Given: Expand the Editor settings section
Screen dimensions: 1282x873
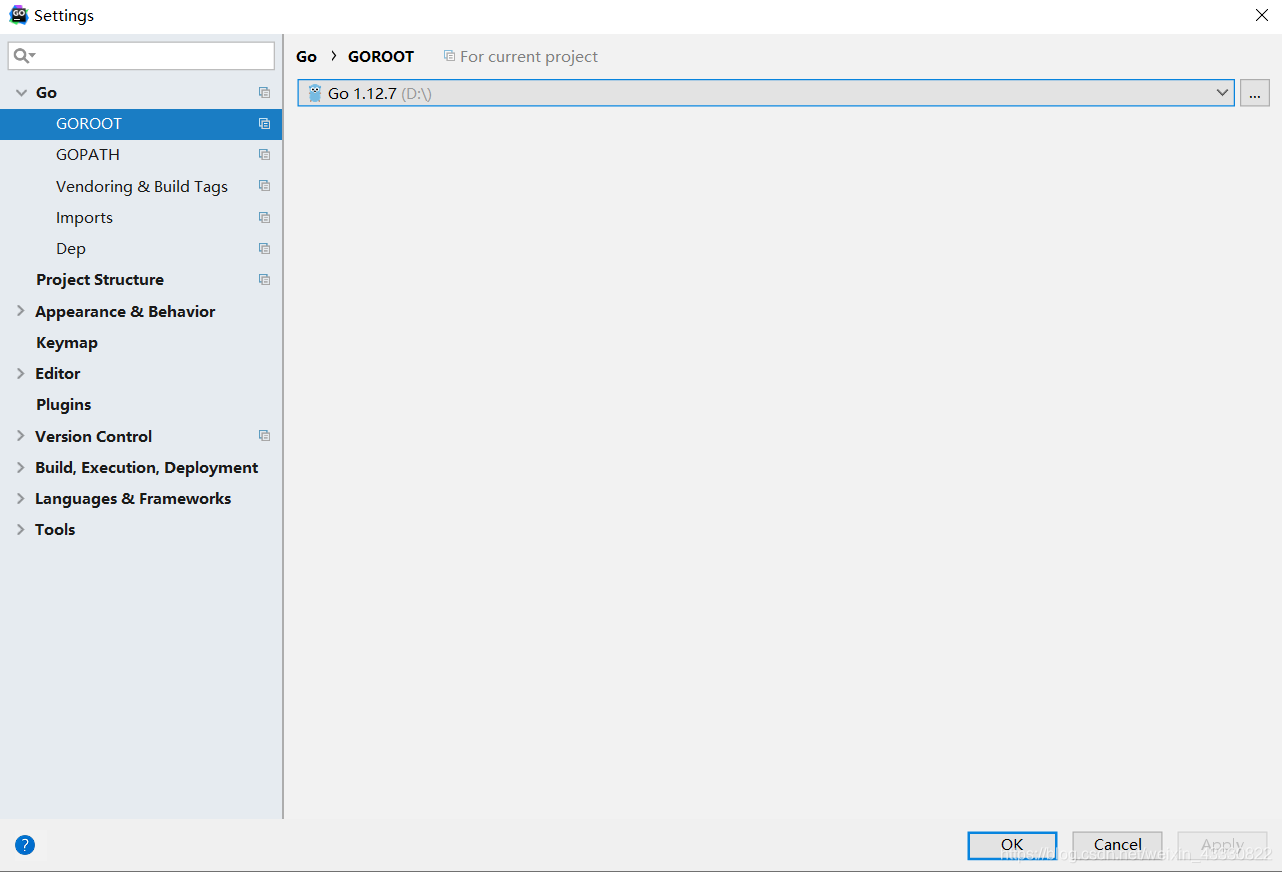Looking at the screenshot, I should coord(21,373).
